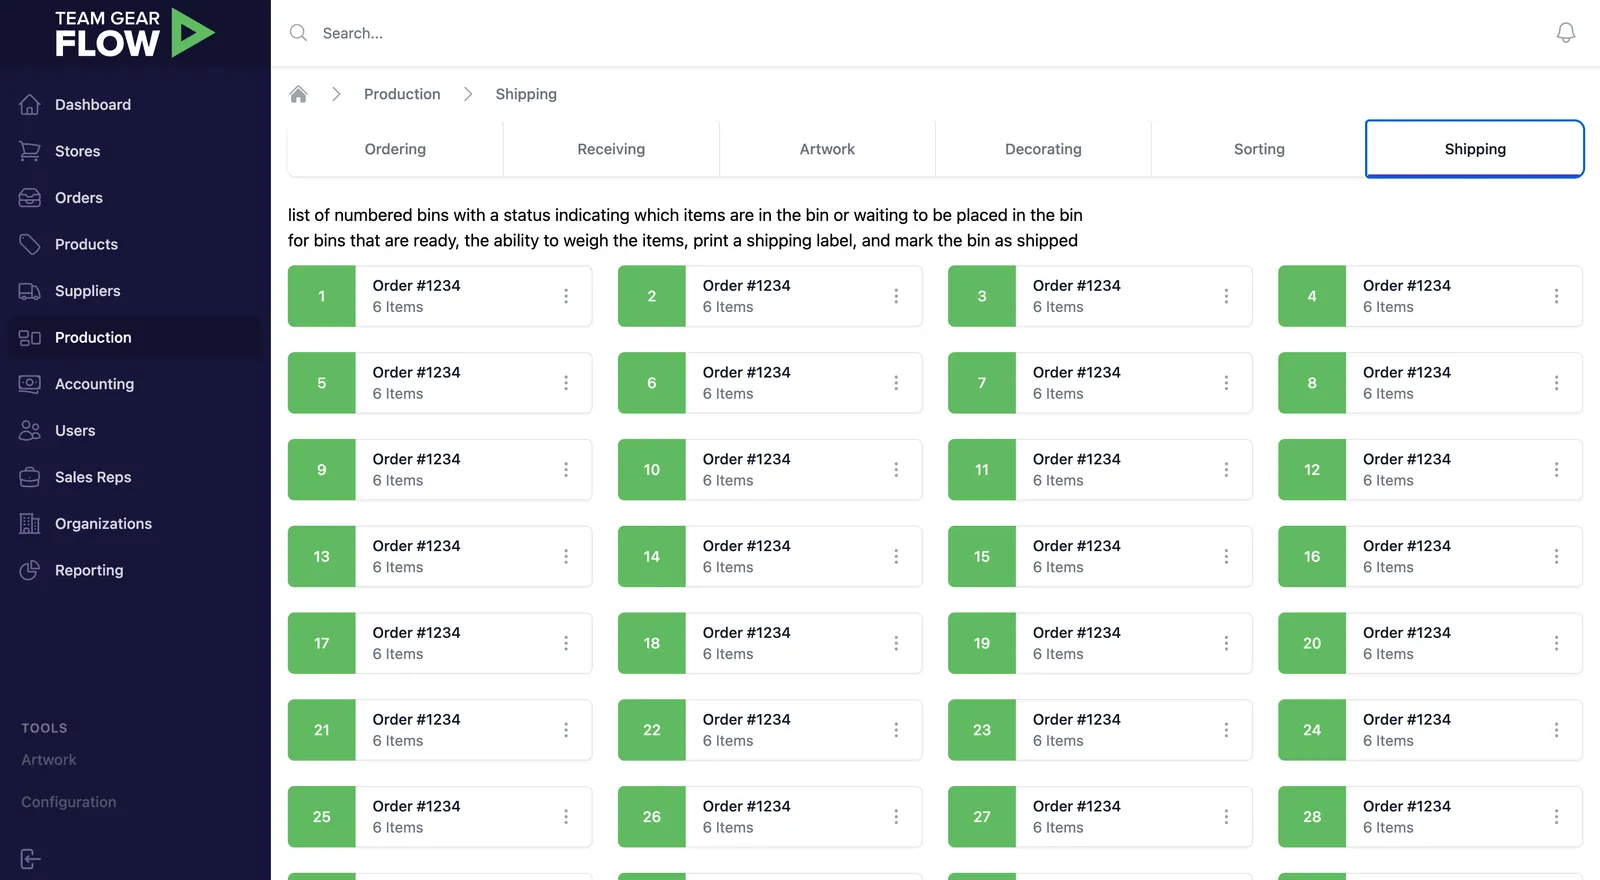Click the Products tag icon
The height and width of the screenshot is (880, 1600).
pos(30,244)
